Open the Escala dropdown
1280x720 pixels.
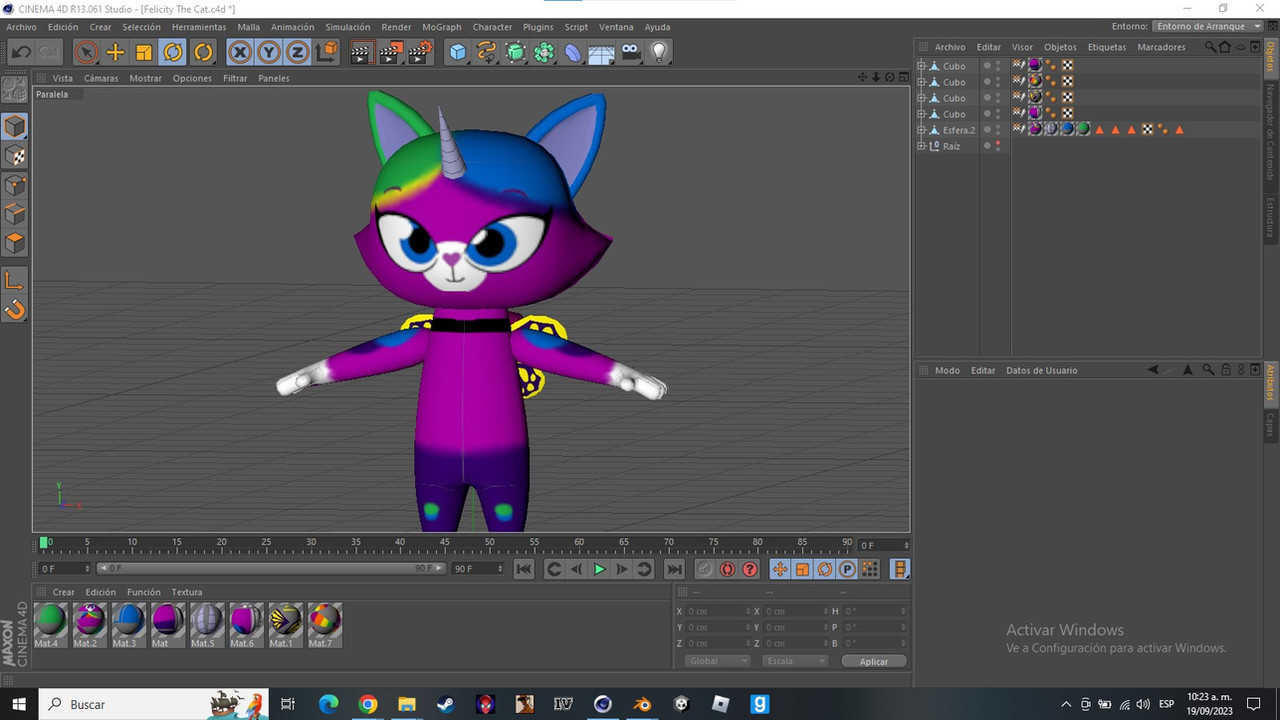click(x=795, y=661)
